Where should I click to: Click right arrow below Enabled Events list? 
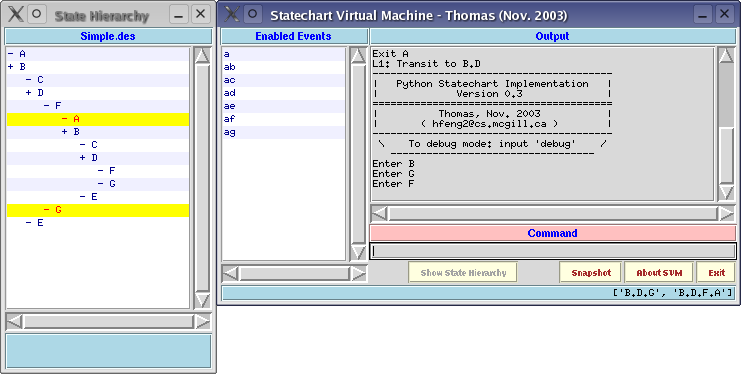pyautogui.click(x=359, y=273)
